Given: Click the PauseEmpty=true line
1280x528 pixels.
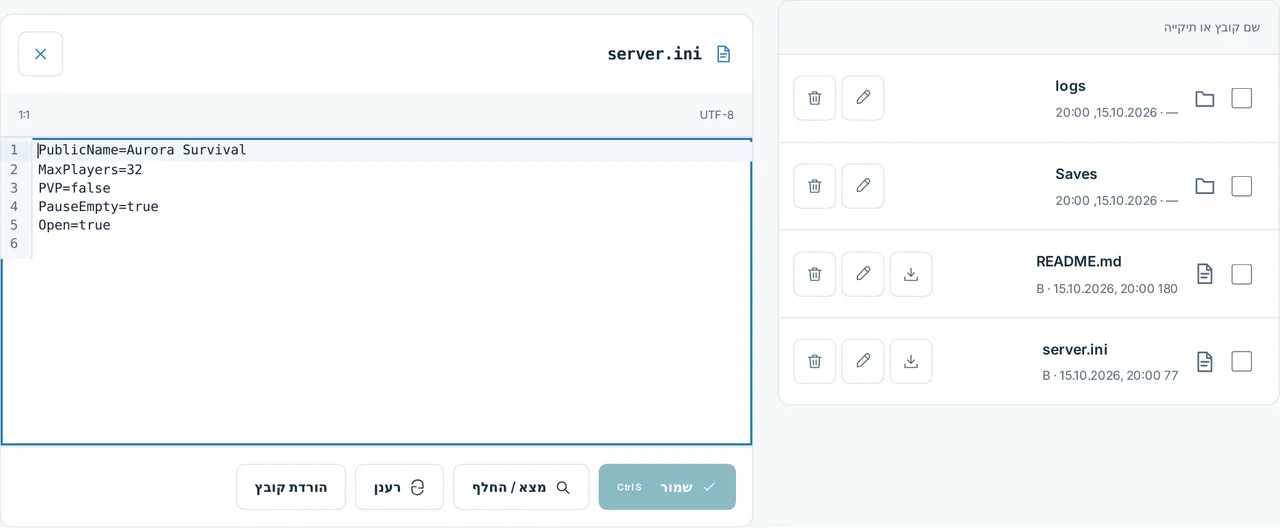Looking at the screenshot, I should click(98, 207).
